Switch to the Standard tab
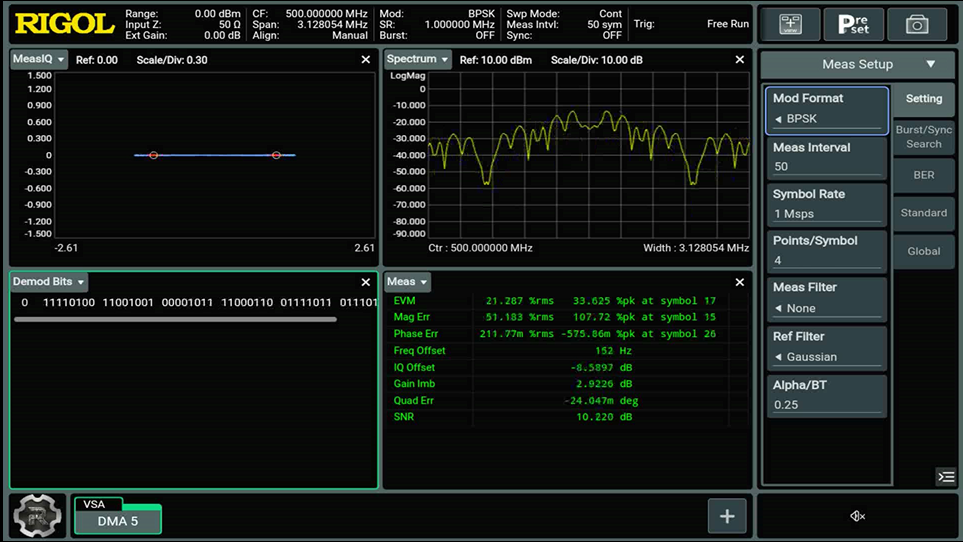Image resolution: width=963 pixels, height=542 pixels. [924, 213]
